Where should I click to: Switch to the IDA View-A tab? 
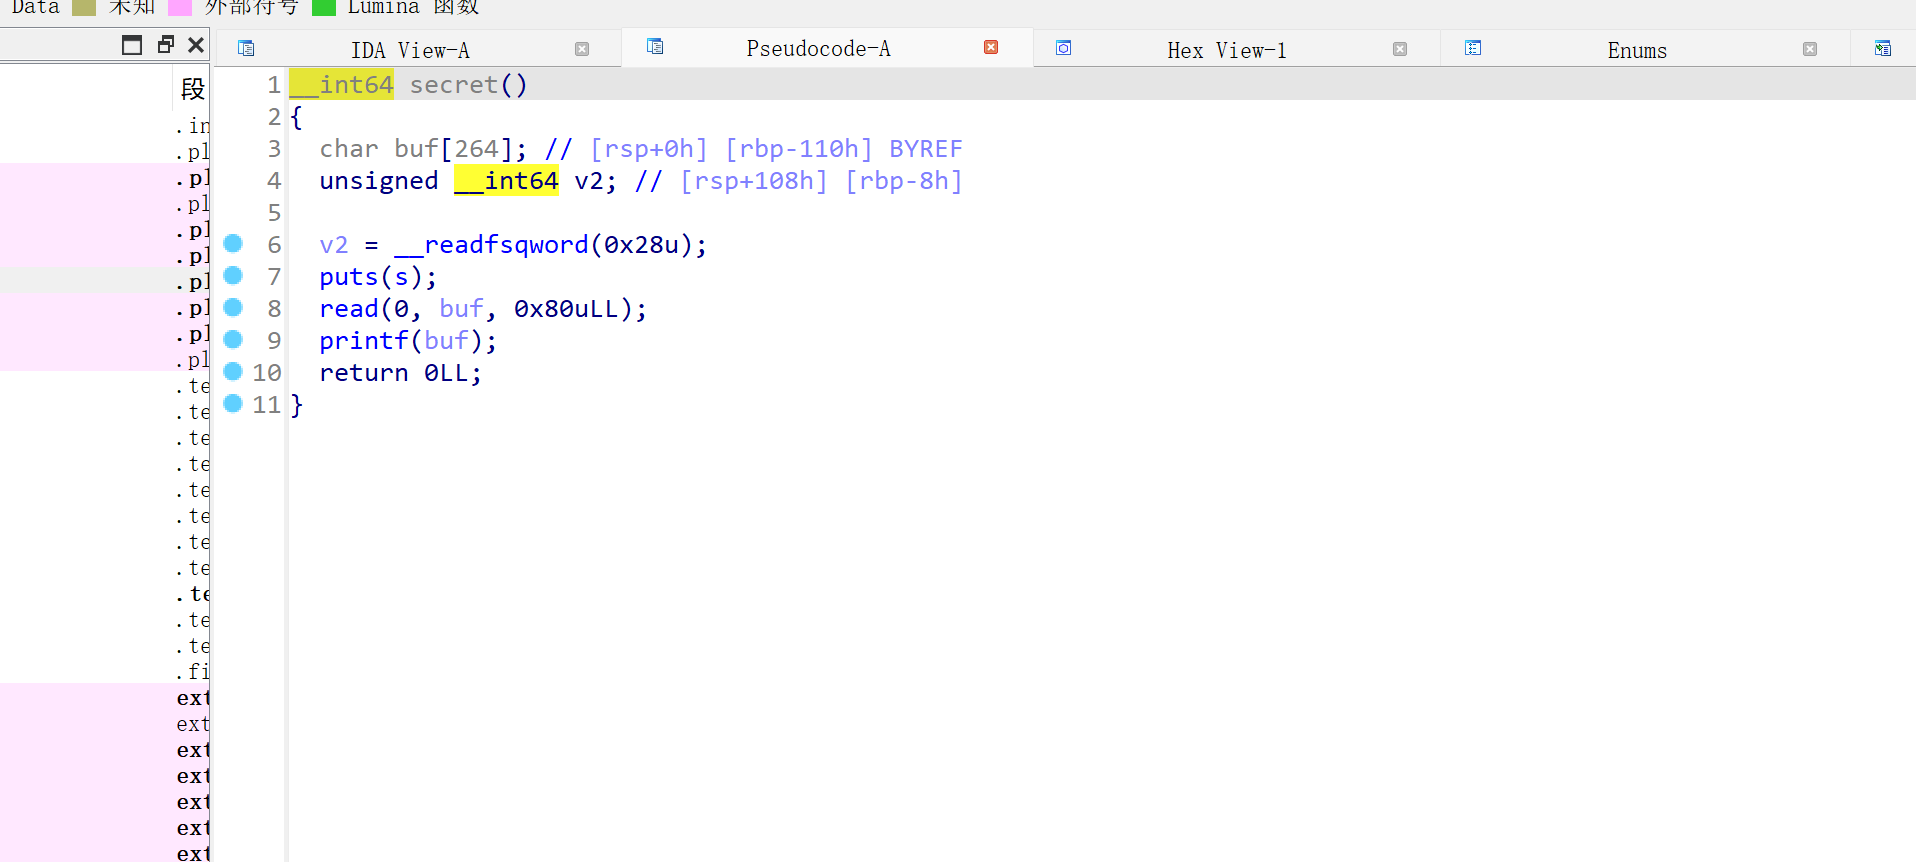[410, 50]
